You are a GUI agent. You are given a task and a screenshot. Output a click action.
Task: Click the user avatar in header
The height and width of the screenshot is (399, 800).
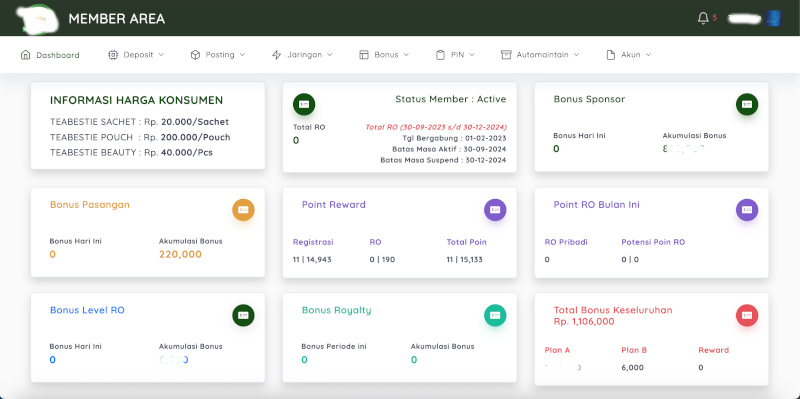pyautogui.click(x=773, y=18)
